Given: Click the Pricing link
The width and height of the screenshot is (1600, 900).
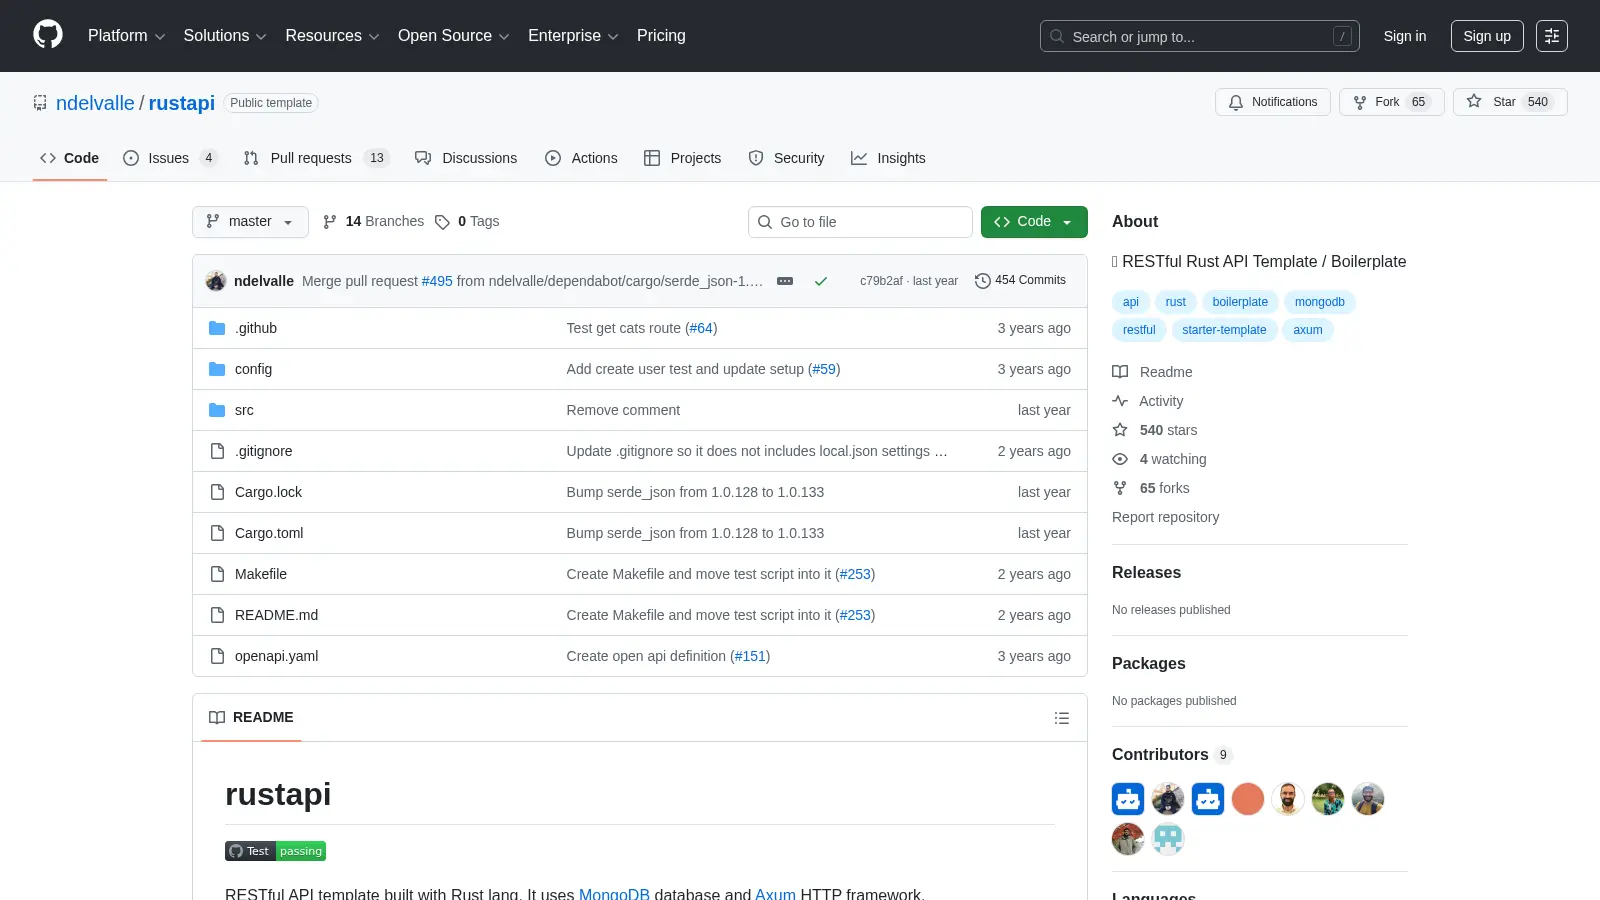Looking at the screenshot, I should tap(661, 36).
